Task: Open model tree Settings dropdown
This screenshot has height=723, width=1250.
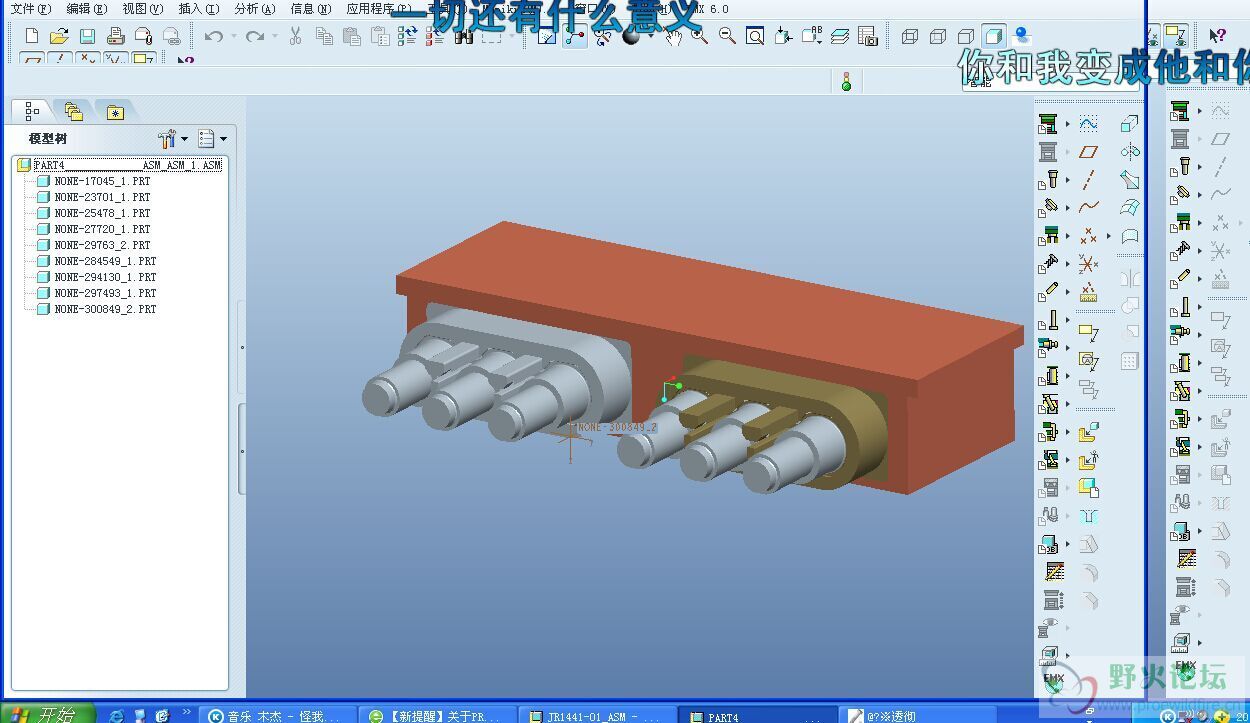Action: (x=173, y=138)
